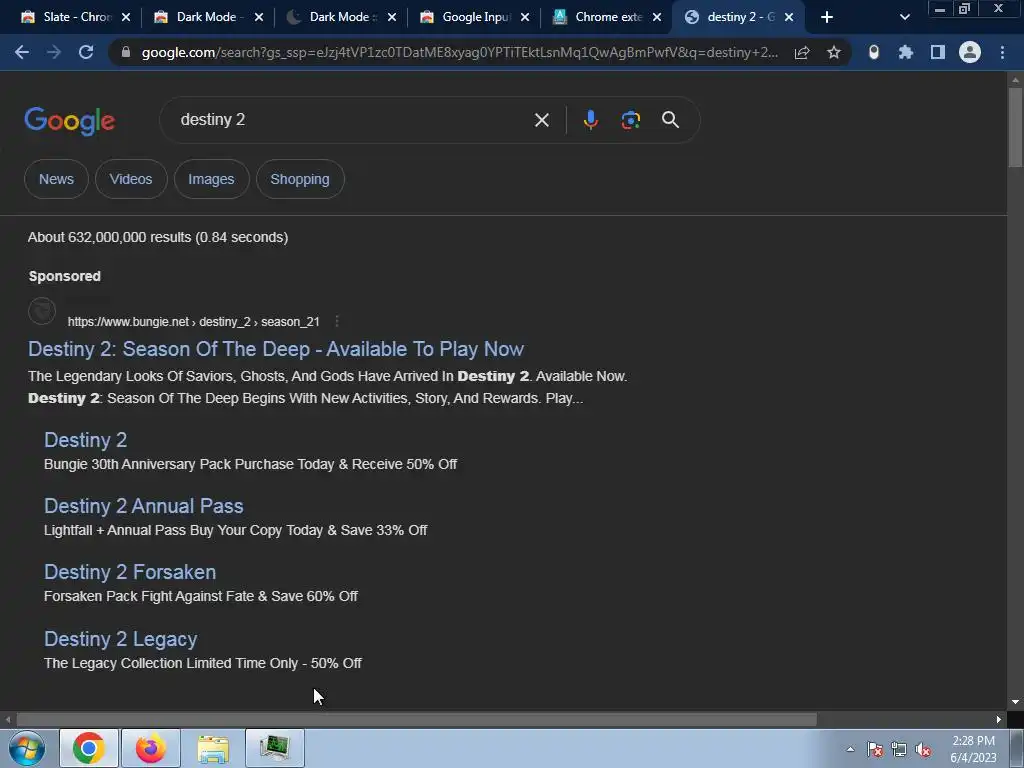The width and height of the screenshot is (1024, 768).
Task: Click the vertical scrollbar thumb
Action: click(x=1014, y=127)
